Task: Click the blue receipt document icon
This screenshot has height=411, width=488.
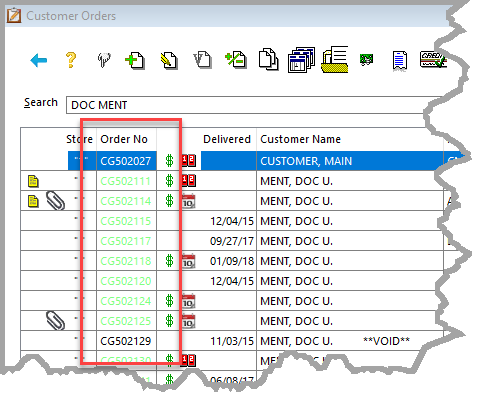Action: pos(400,61)
